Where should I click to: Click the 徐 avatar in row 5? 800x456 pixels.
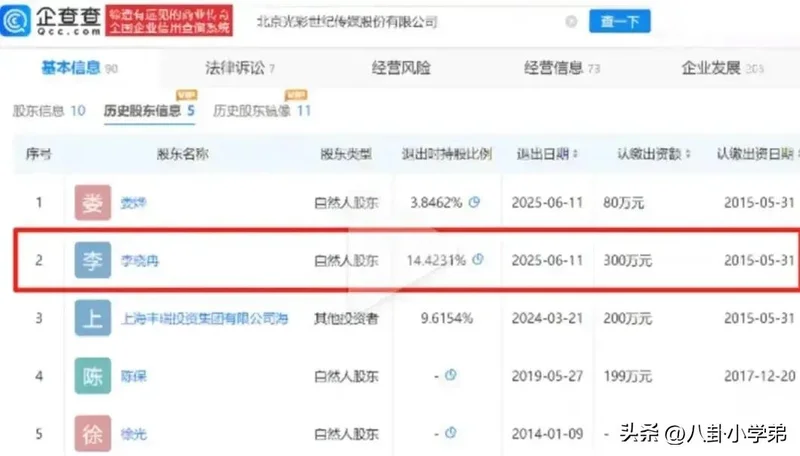tap(92, 434)
